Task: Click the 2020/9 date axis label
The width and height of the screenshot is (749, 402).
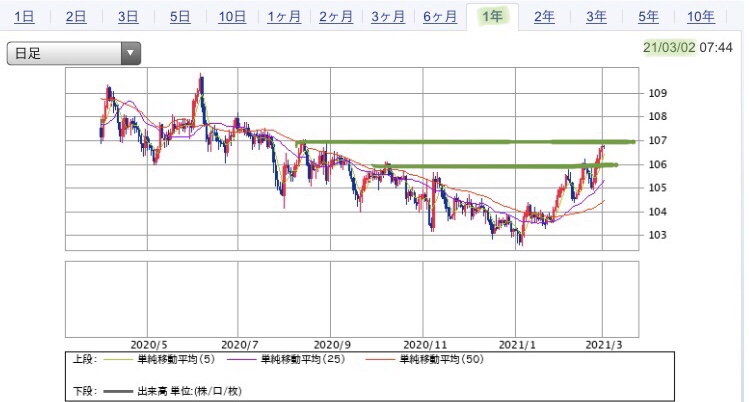Action: [332, 345]
